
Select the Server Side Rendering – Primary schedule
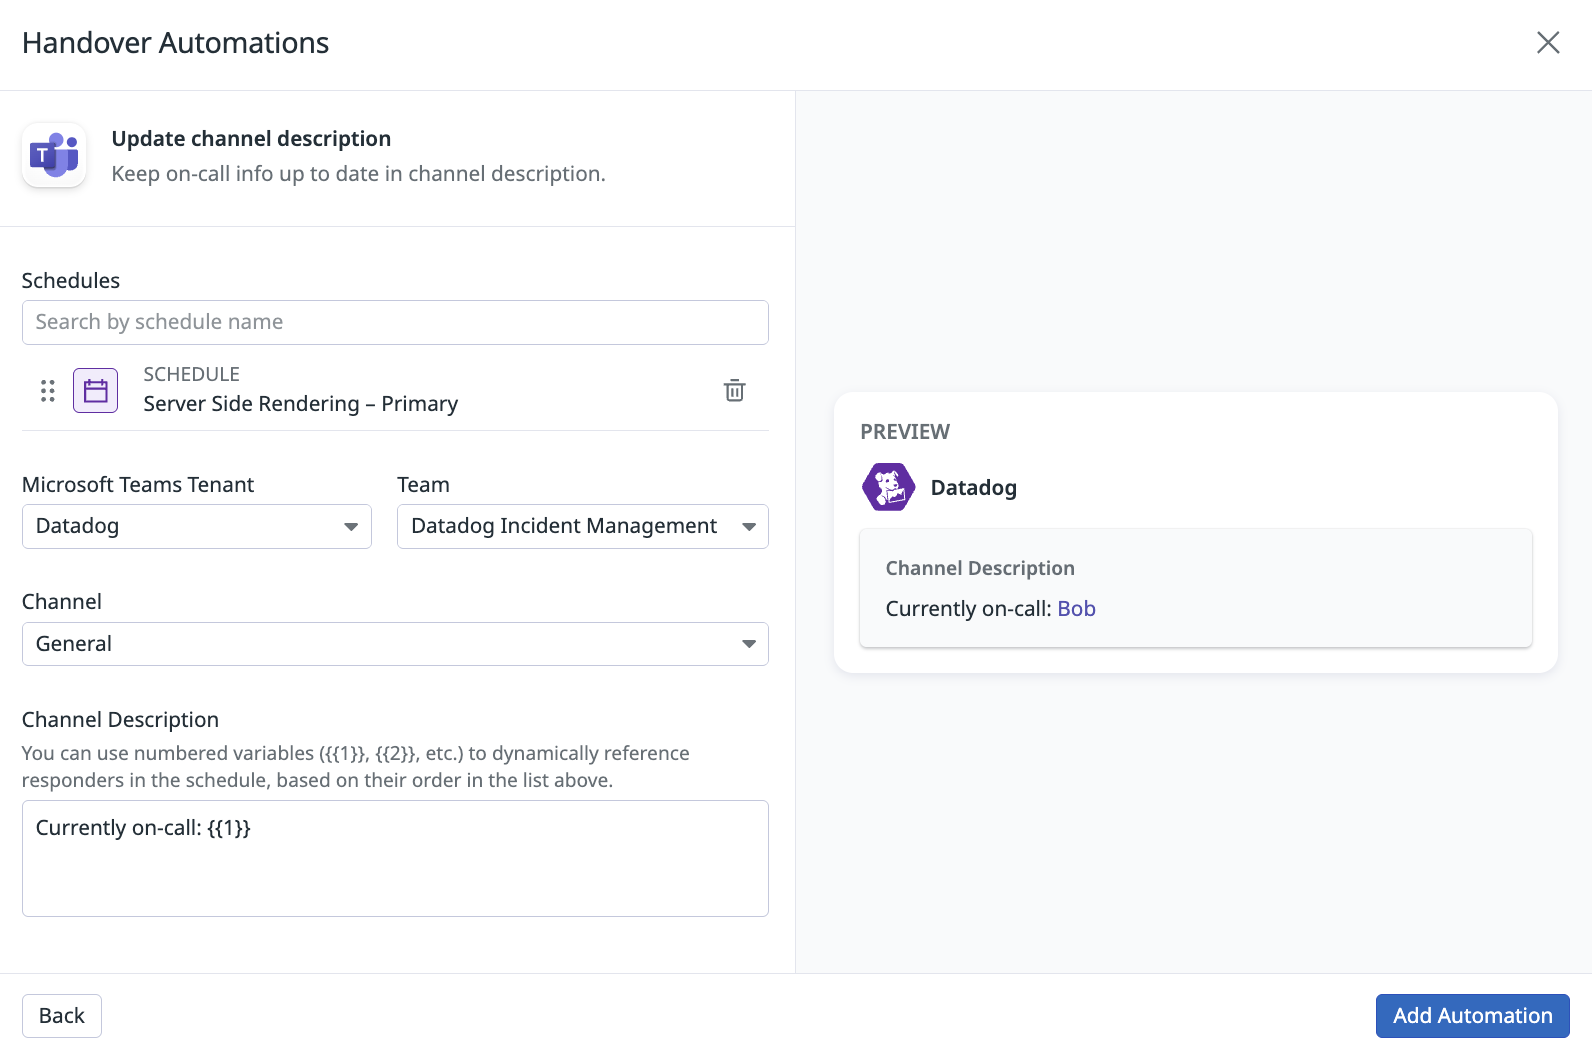300,404
